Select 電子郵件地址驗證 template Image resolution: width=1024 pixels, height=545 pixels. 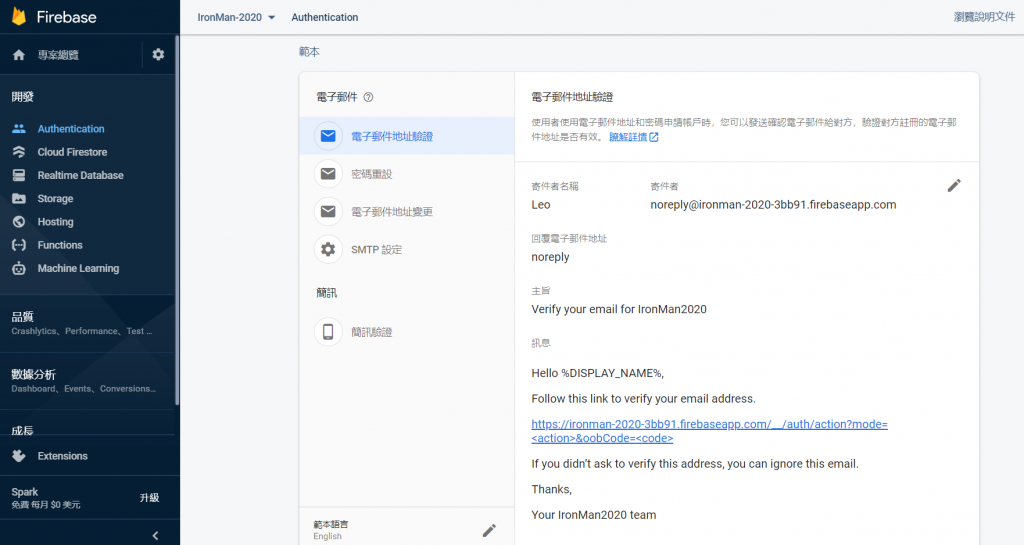(407, 136)
